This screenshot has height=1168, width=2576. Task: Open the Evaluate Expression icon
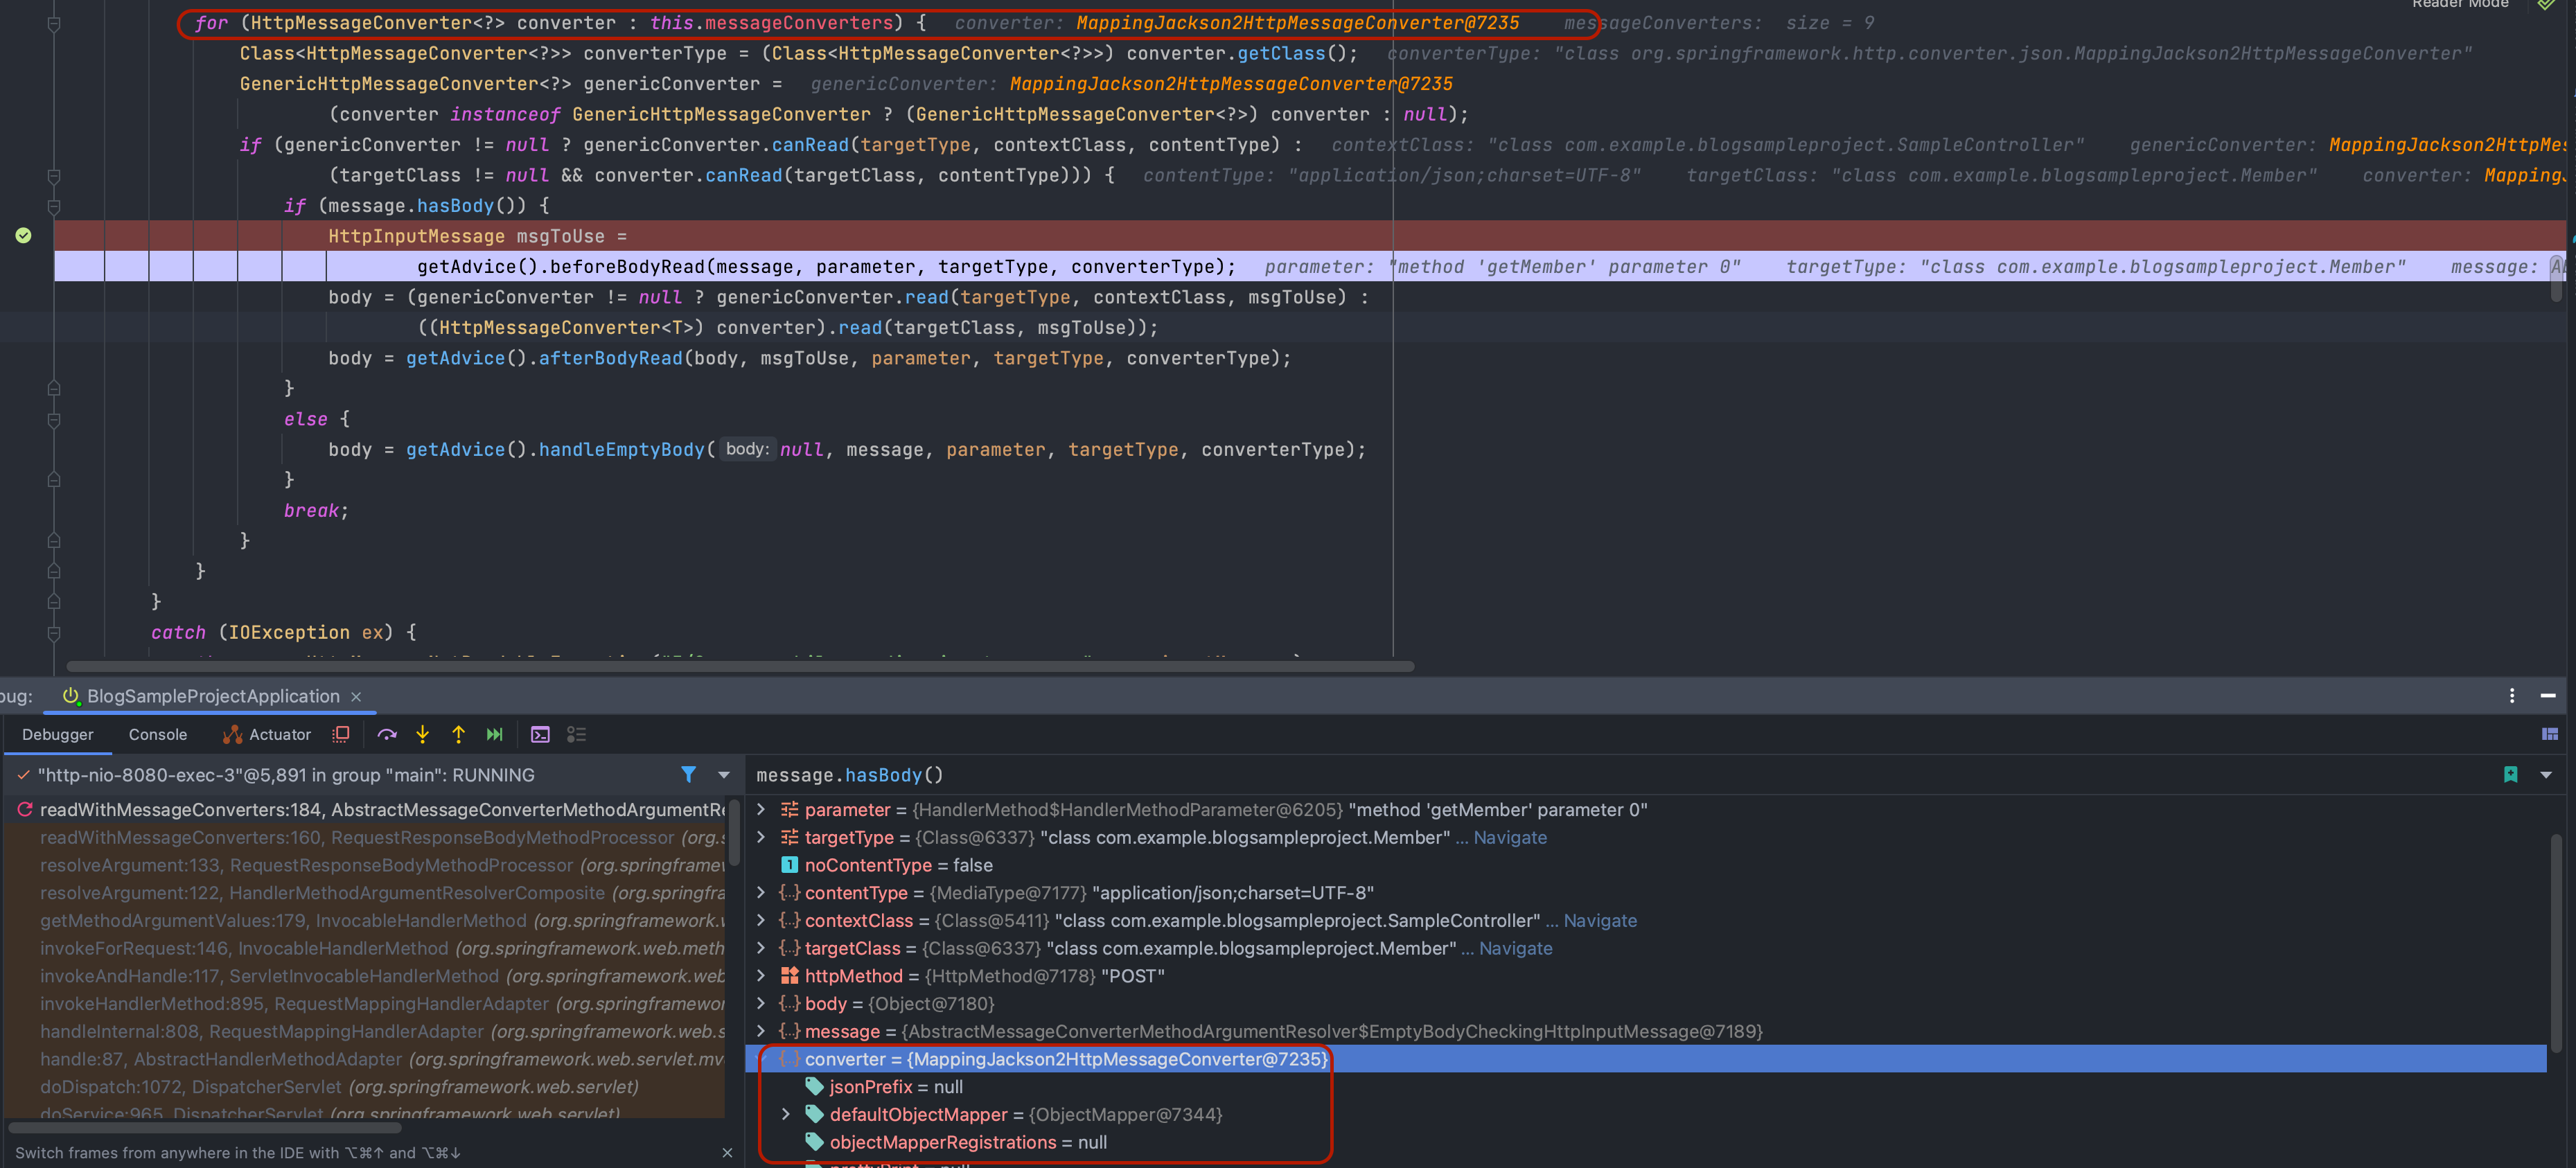coord(540,734)
